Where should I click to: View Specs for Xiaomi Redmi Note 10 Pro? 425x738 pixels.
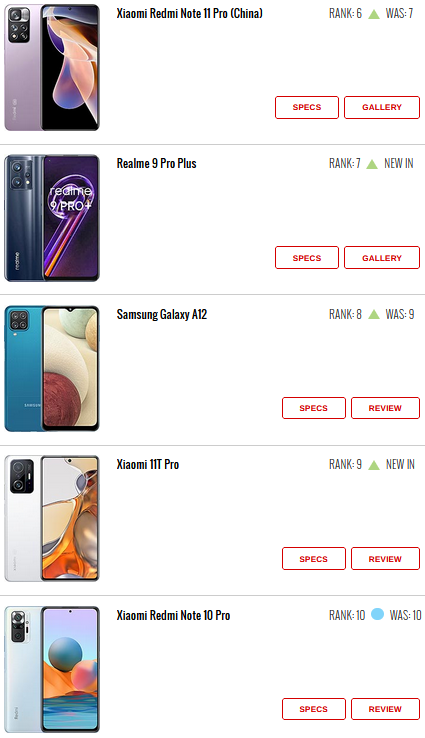(x=314, y=709)
